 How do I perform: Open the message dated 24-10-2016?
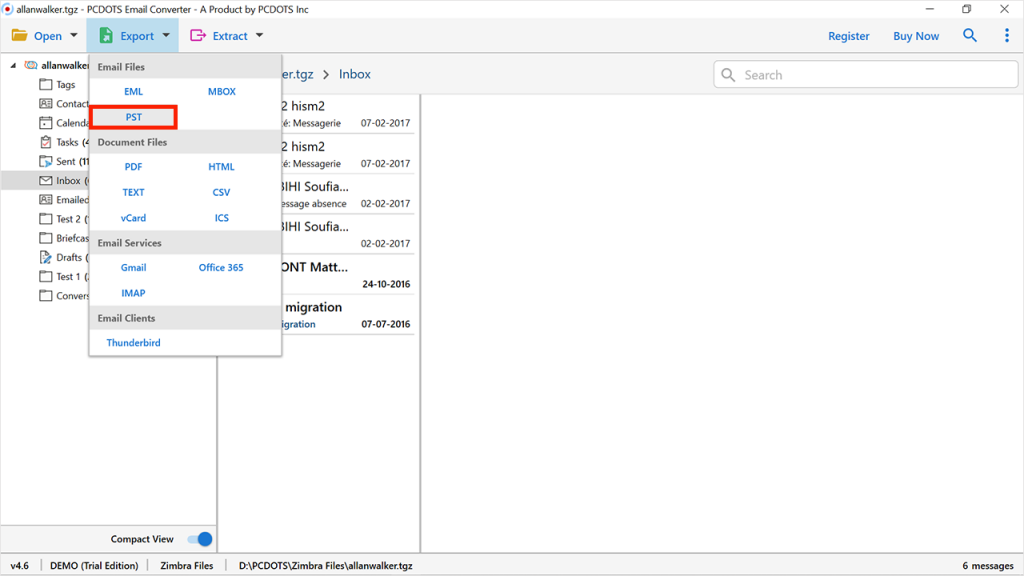click(347, 275)
